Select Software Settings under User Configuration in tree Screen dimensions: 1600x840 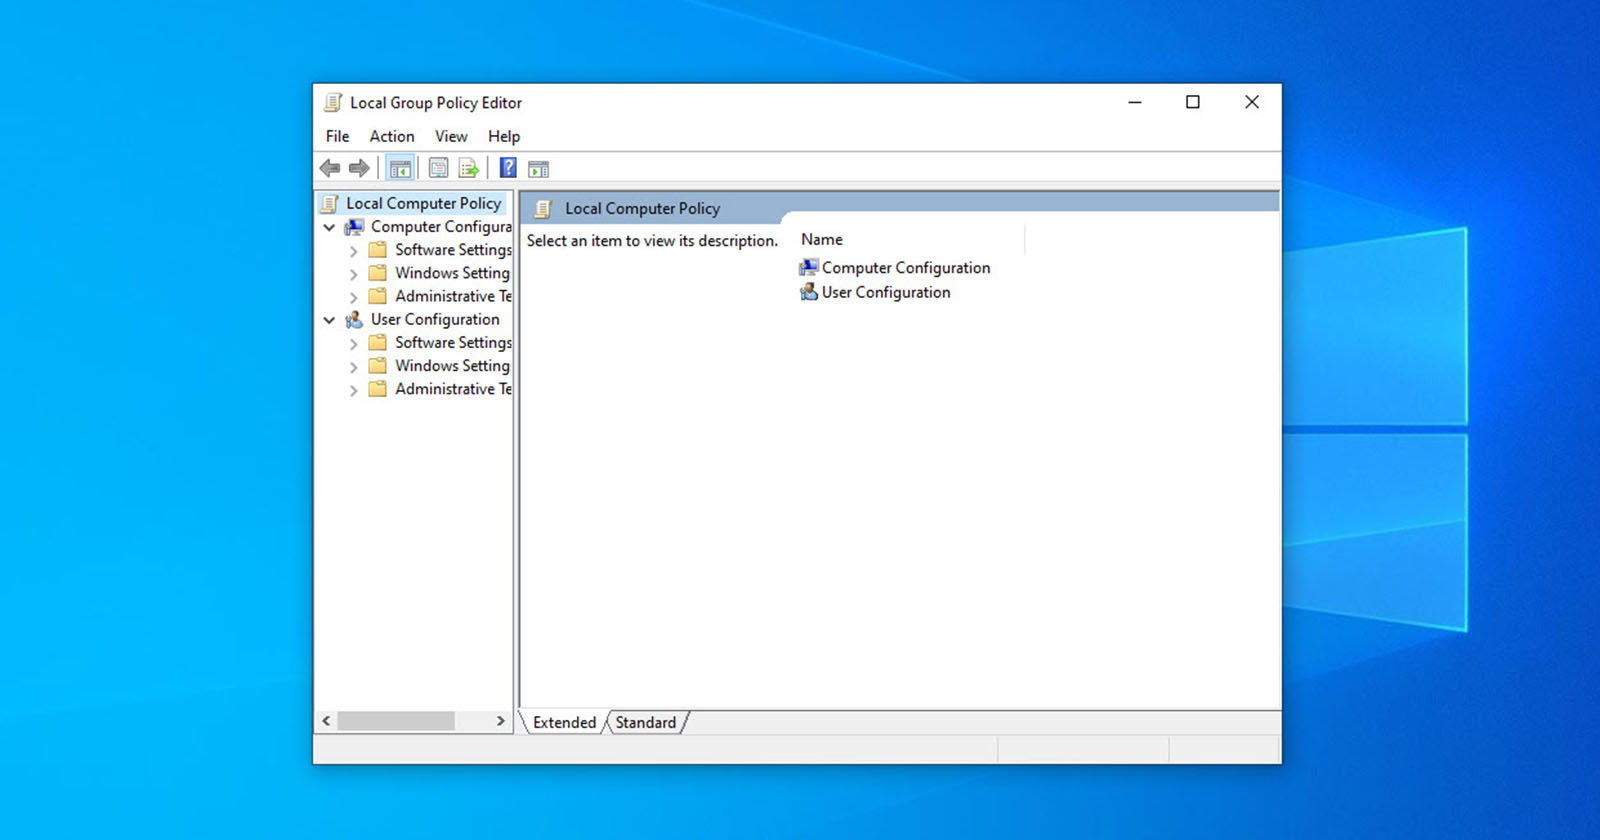[x=453, y=343]
